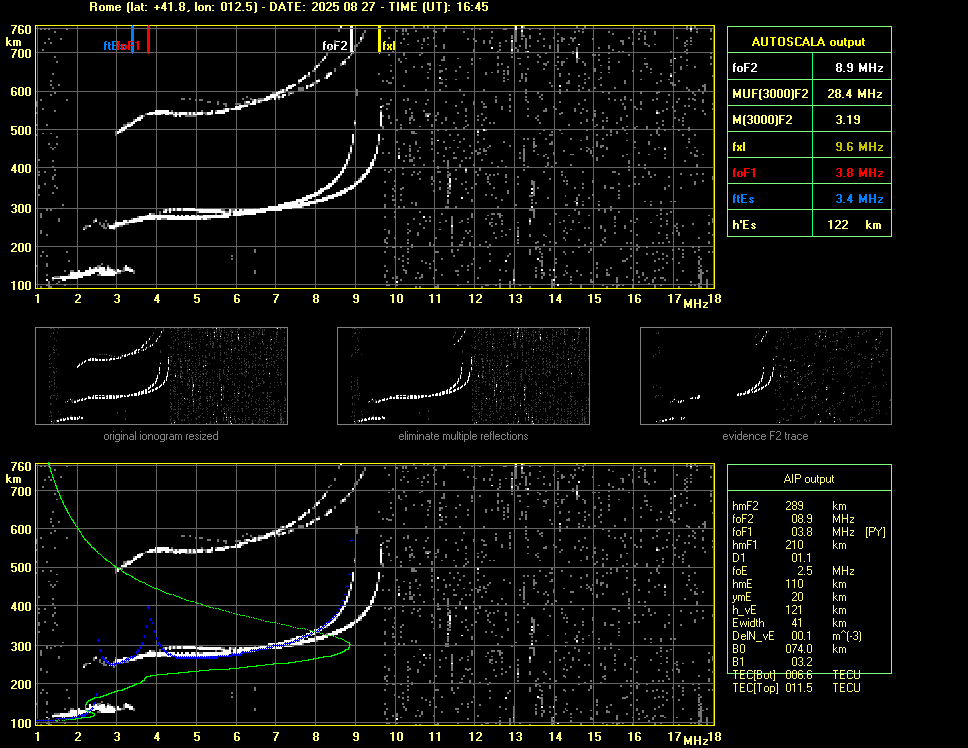Viewport: 968px width, 748px height.
Task: Click the foF2 08.9 MHz row in AIP output
Action: [x=793, y=518]
